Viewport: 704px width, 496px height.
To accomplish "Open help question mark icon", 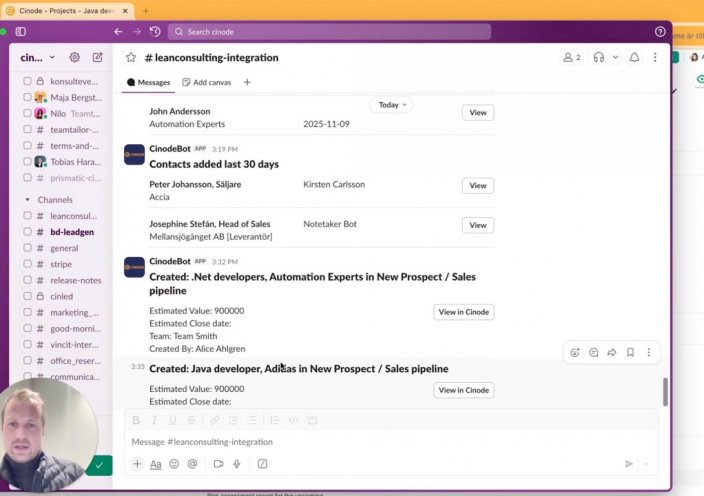I will point(660,31).
